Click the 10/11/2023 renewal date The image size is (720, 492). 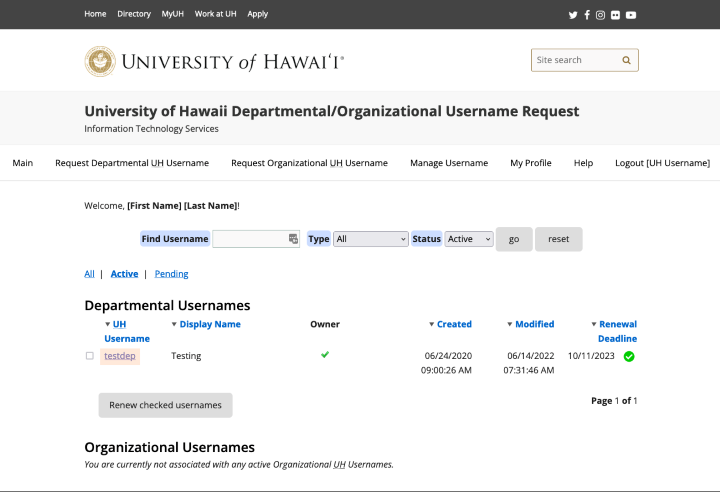591,356
